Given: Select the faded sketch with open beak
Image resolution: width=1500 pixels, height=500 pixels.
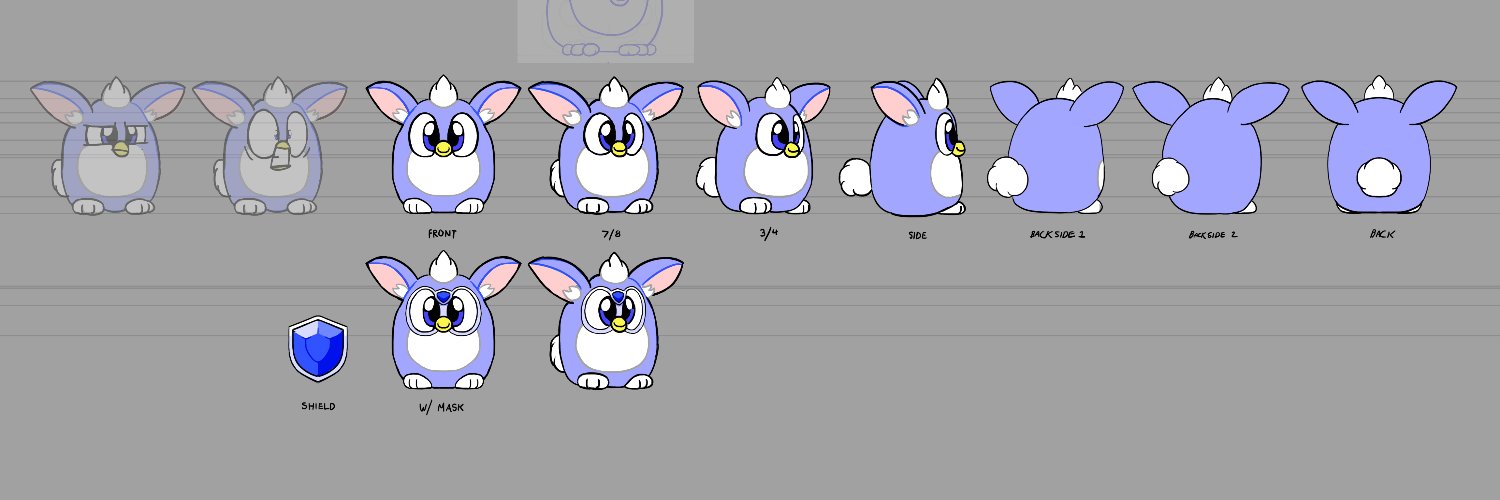Looking at the screenshot, I should point(268,146).
